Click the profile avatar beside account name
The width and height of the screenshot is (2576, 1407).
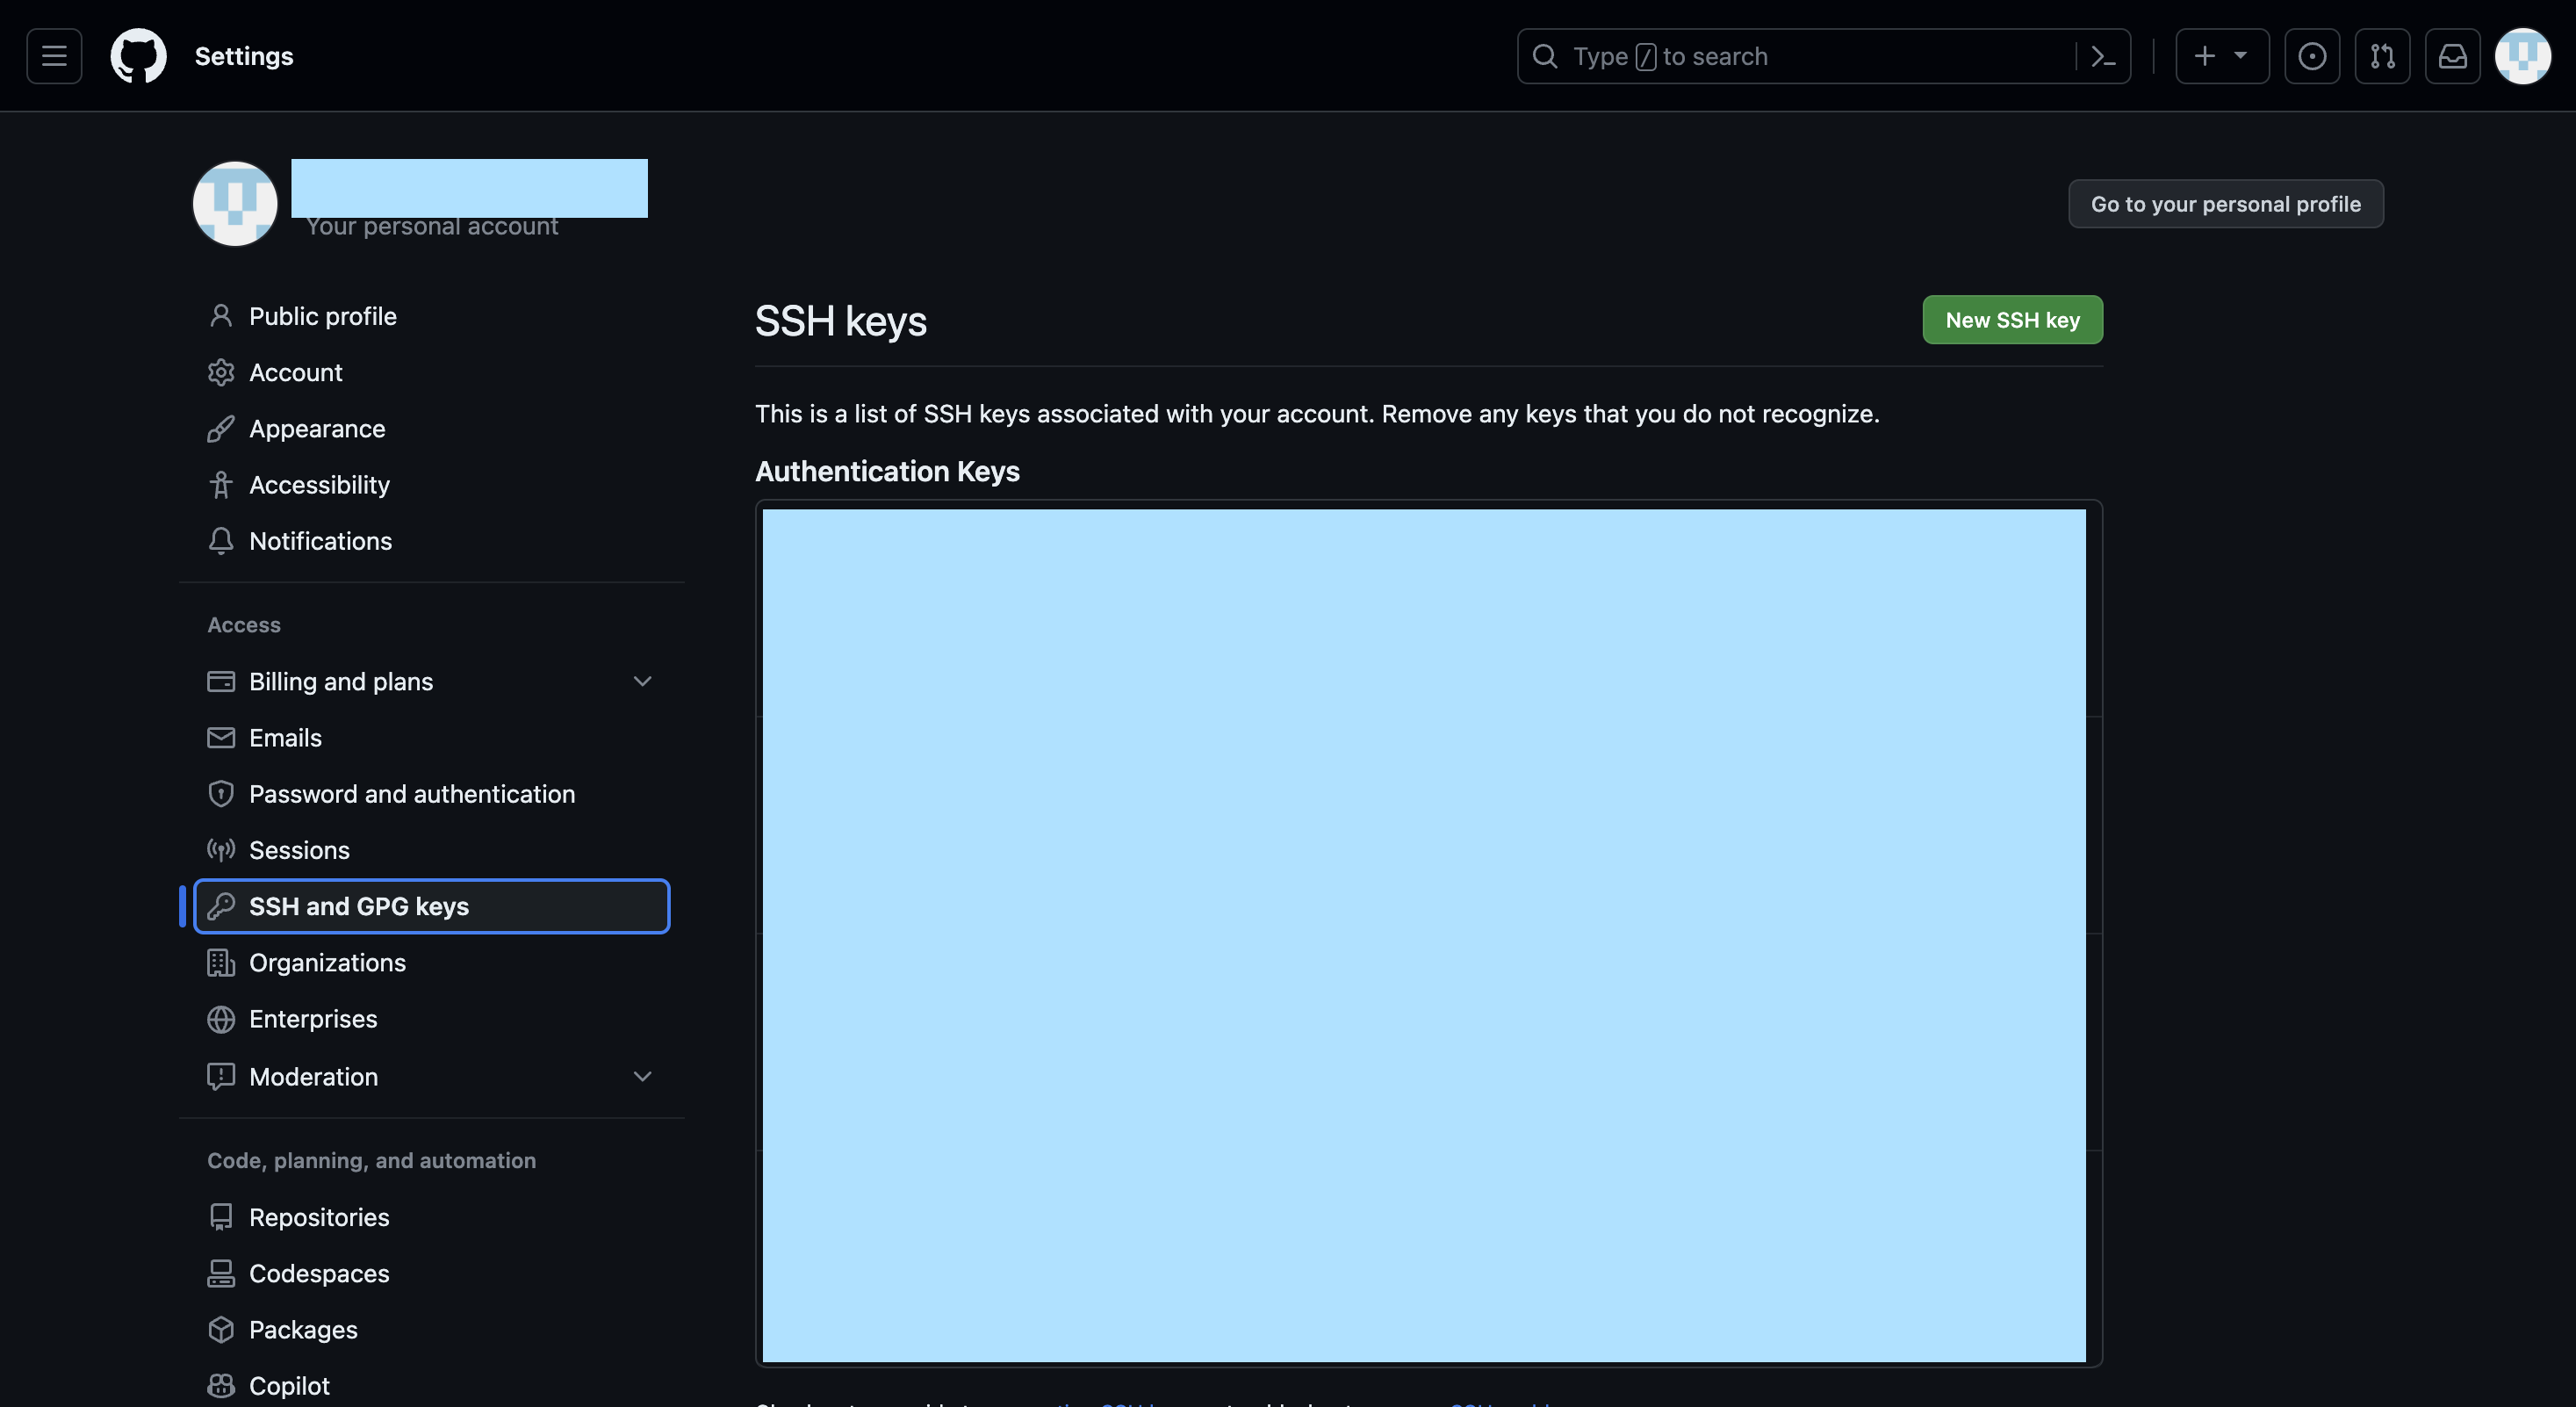[235, 204]
